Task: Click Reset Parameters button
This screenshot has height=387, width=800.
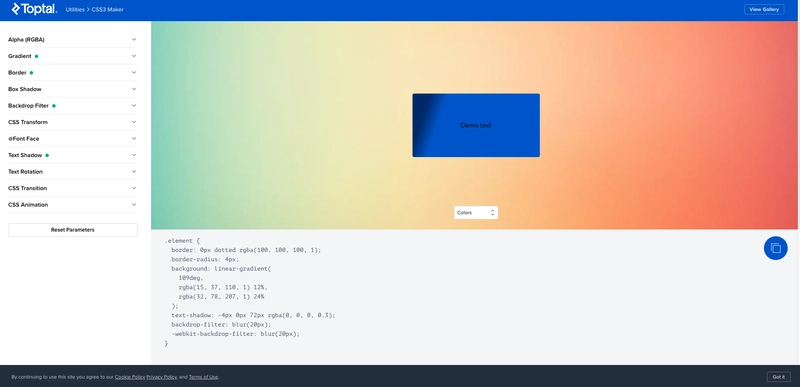Action: (x=72, y=230)
